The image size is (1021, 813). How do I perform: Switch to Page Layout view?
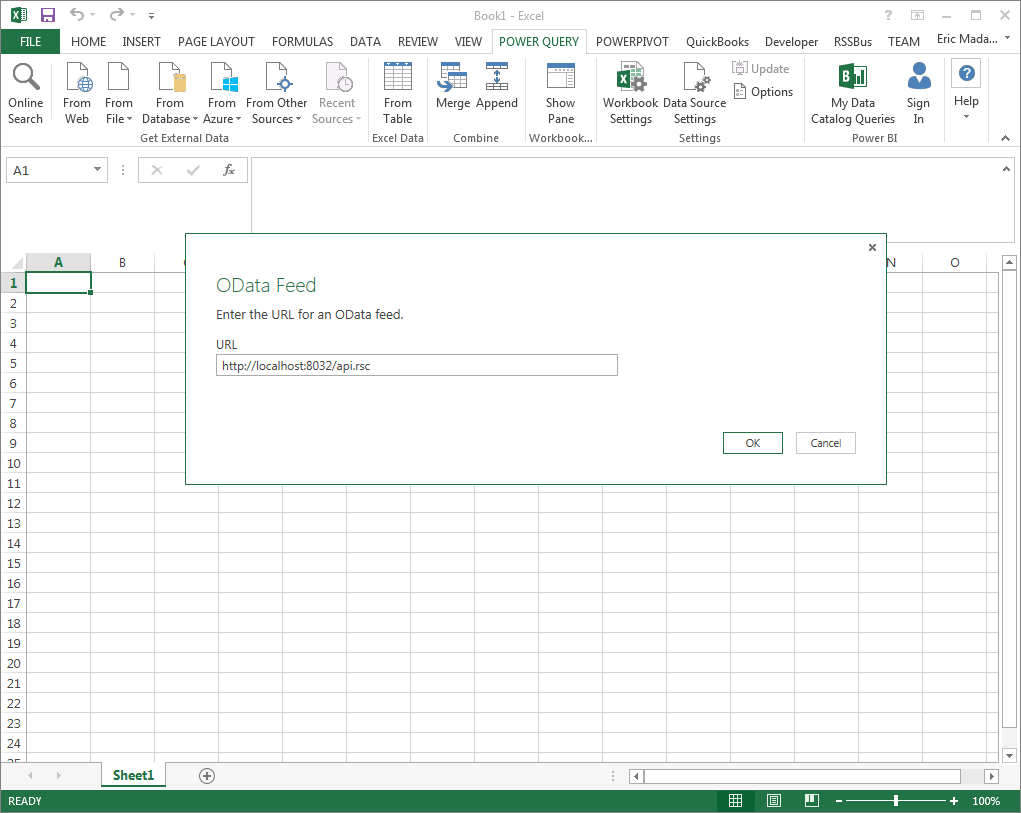(774, 801)
